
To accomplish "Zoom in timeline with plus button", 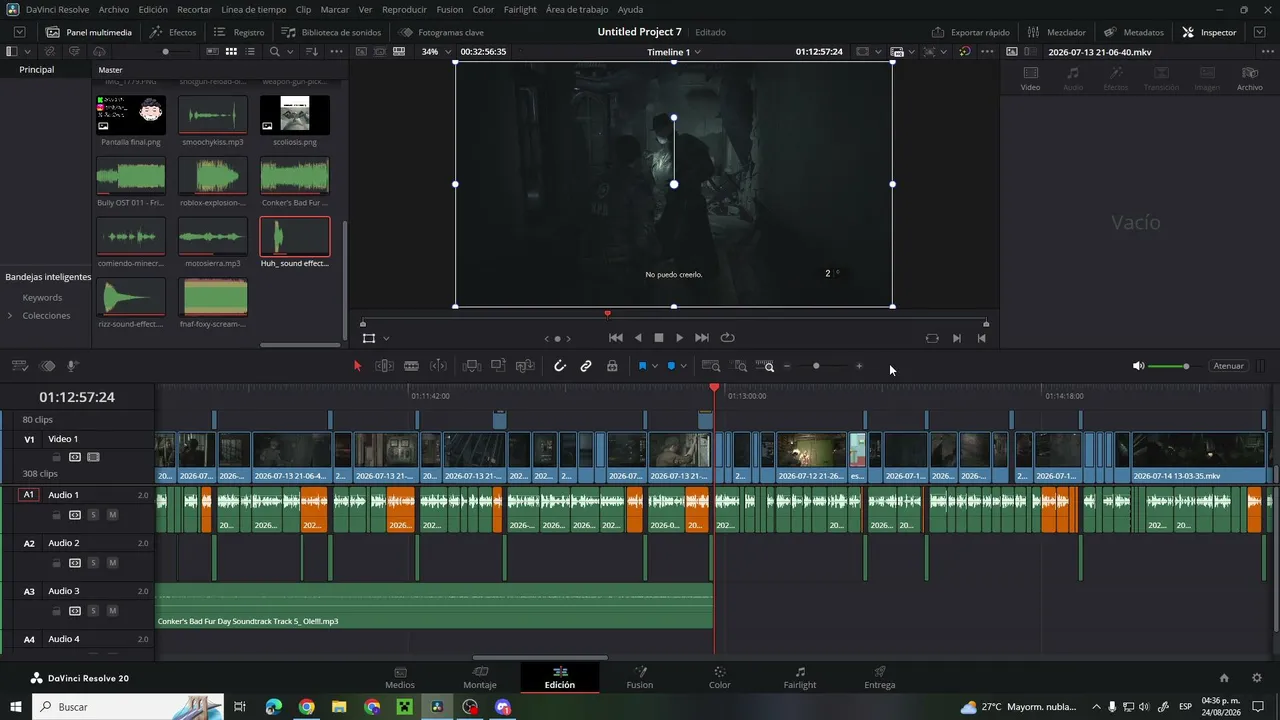I will click(859, 366).
